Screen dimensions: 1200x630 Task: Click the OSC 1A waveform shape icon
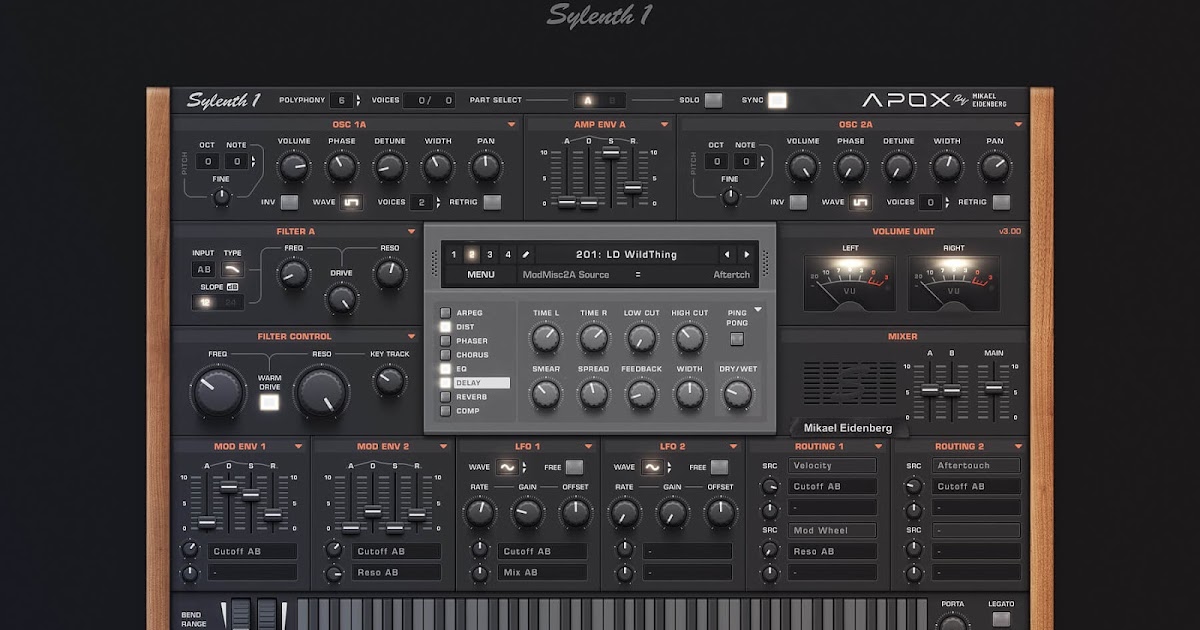click(351, 203)
